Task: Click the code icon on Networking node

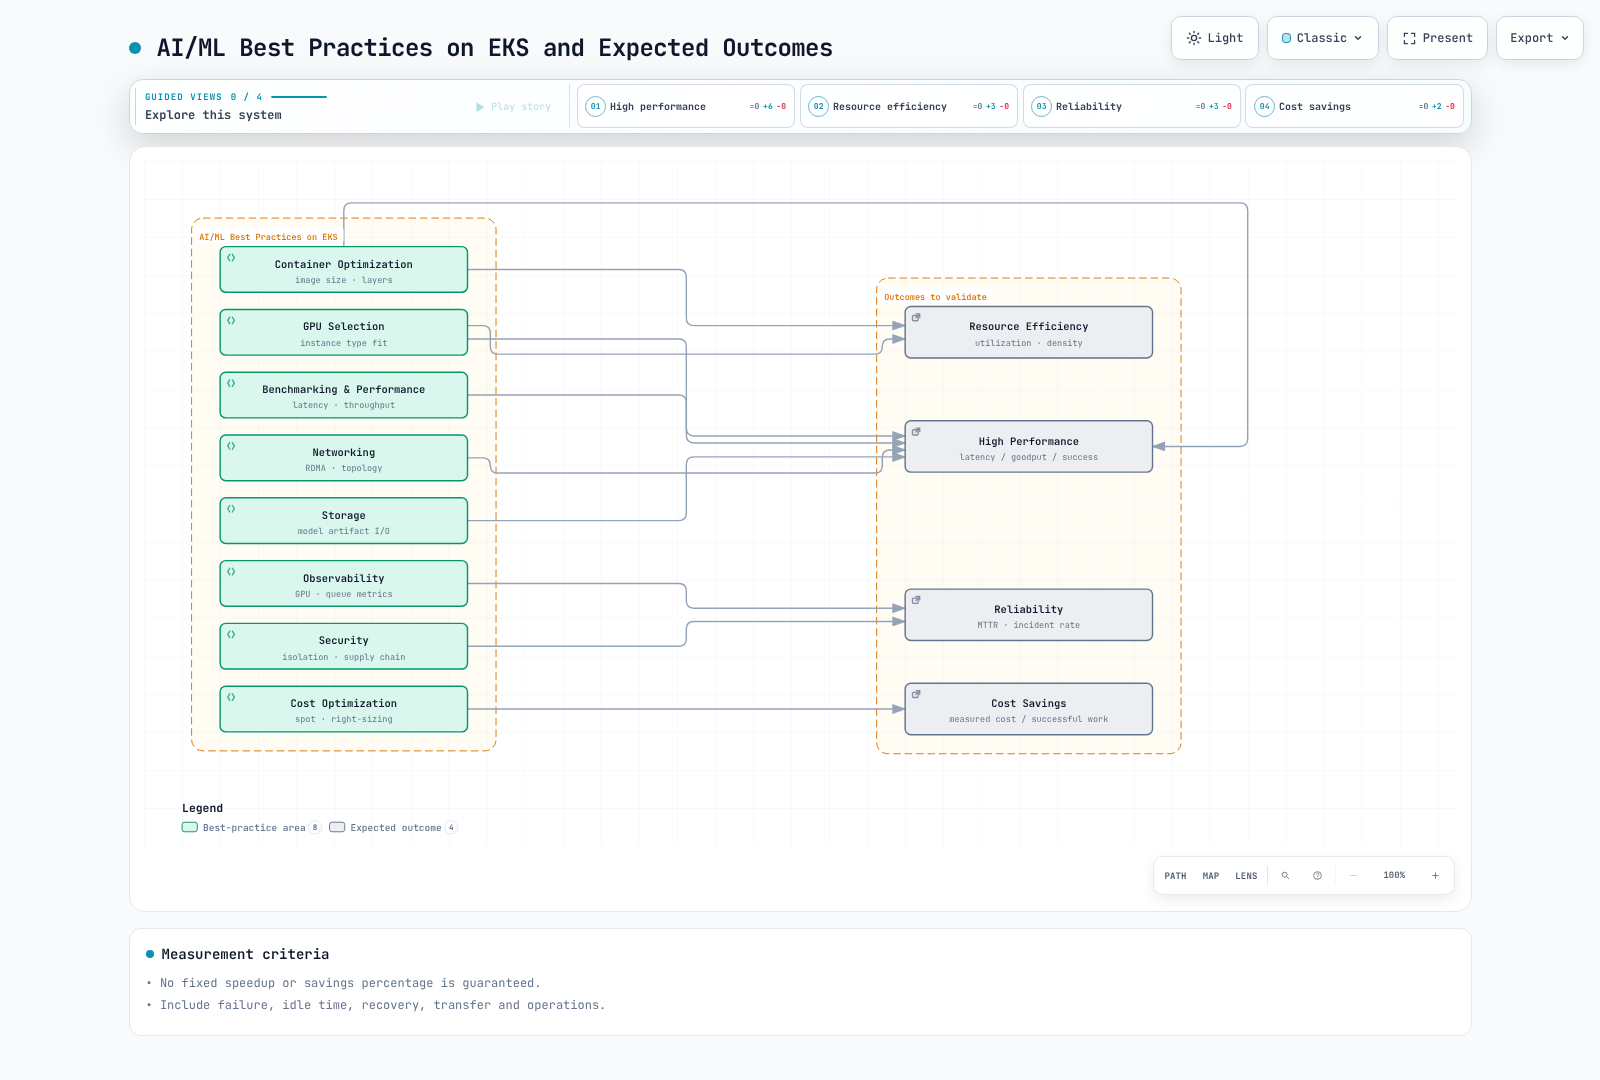Action: pos(231,446)
